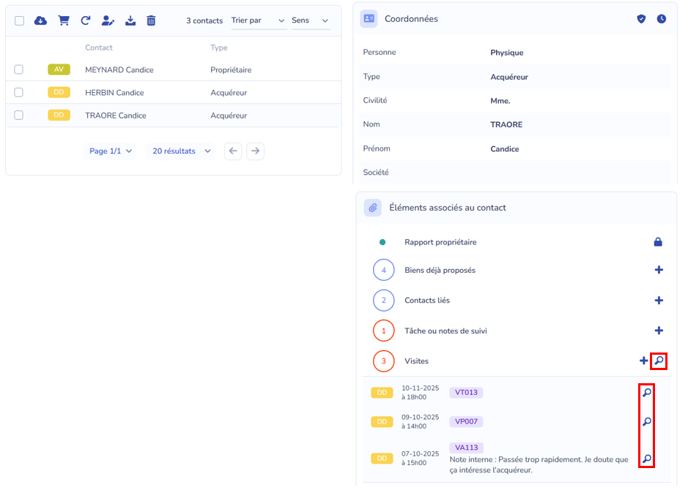Image resolution: width=688 pixels, height=490 pixels.
Task: Expand the 20 résultats per-page dropdown
Action: click(181, 151)
